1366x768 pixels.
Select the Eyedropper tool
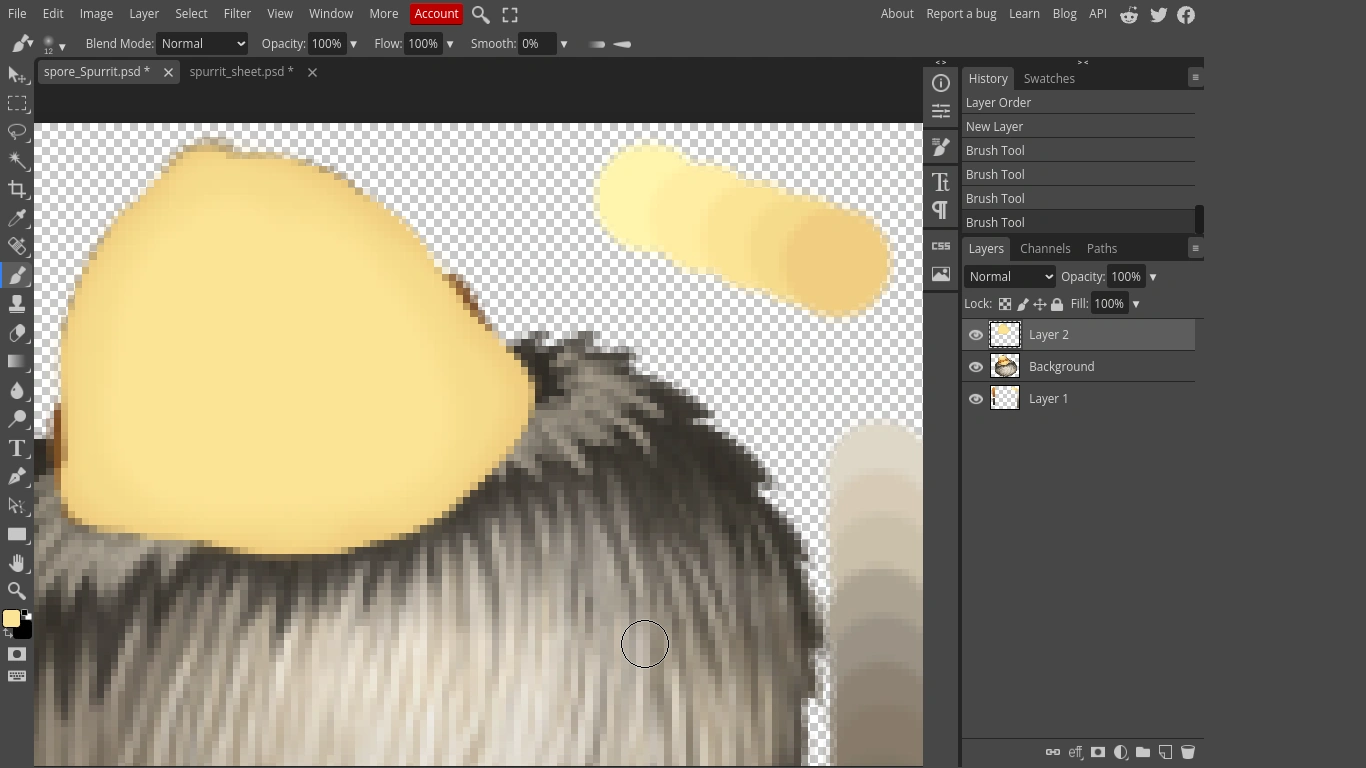tap(17, 218)
